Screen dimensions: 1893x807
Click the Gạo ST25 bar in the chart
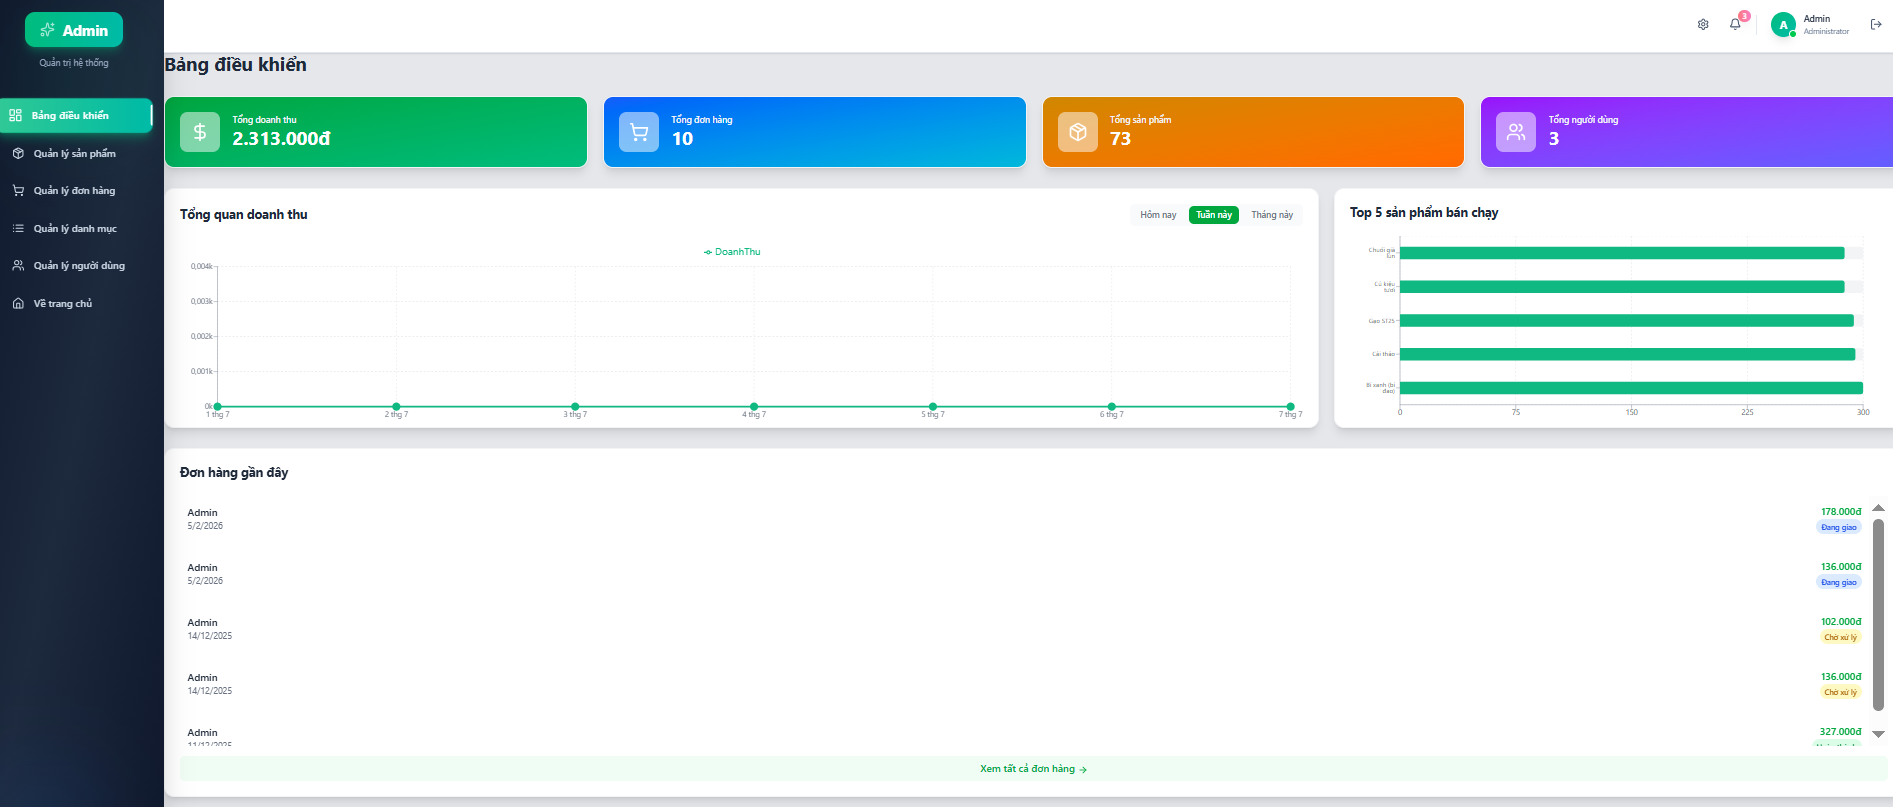tap(1627, 321)
